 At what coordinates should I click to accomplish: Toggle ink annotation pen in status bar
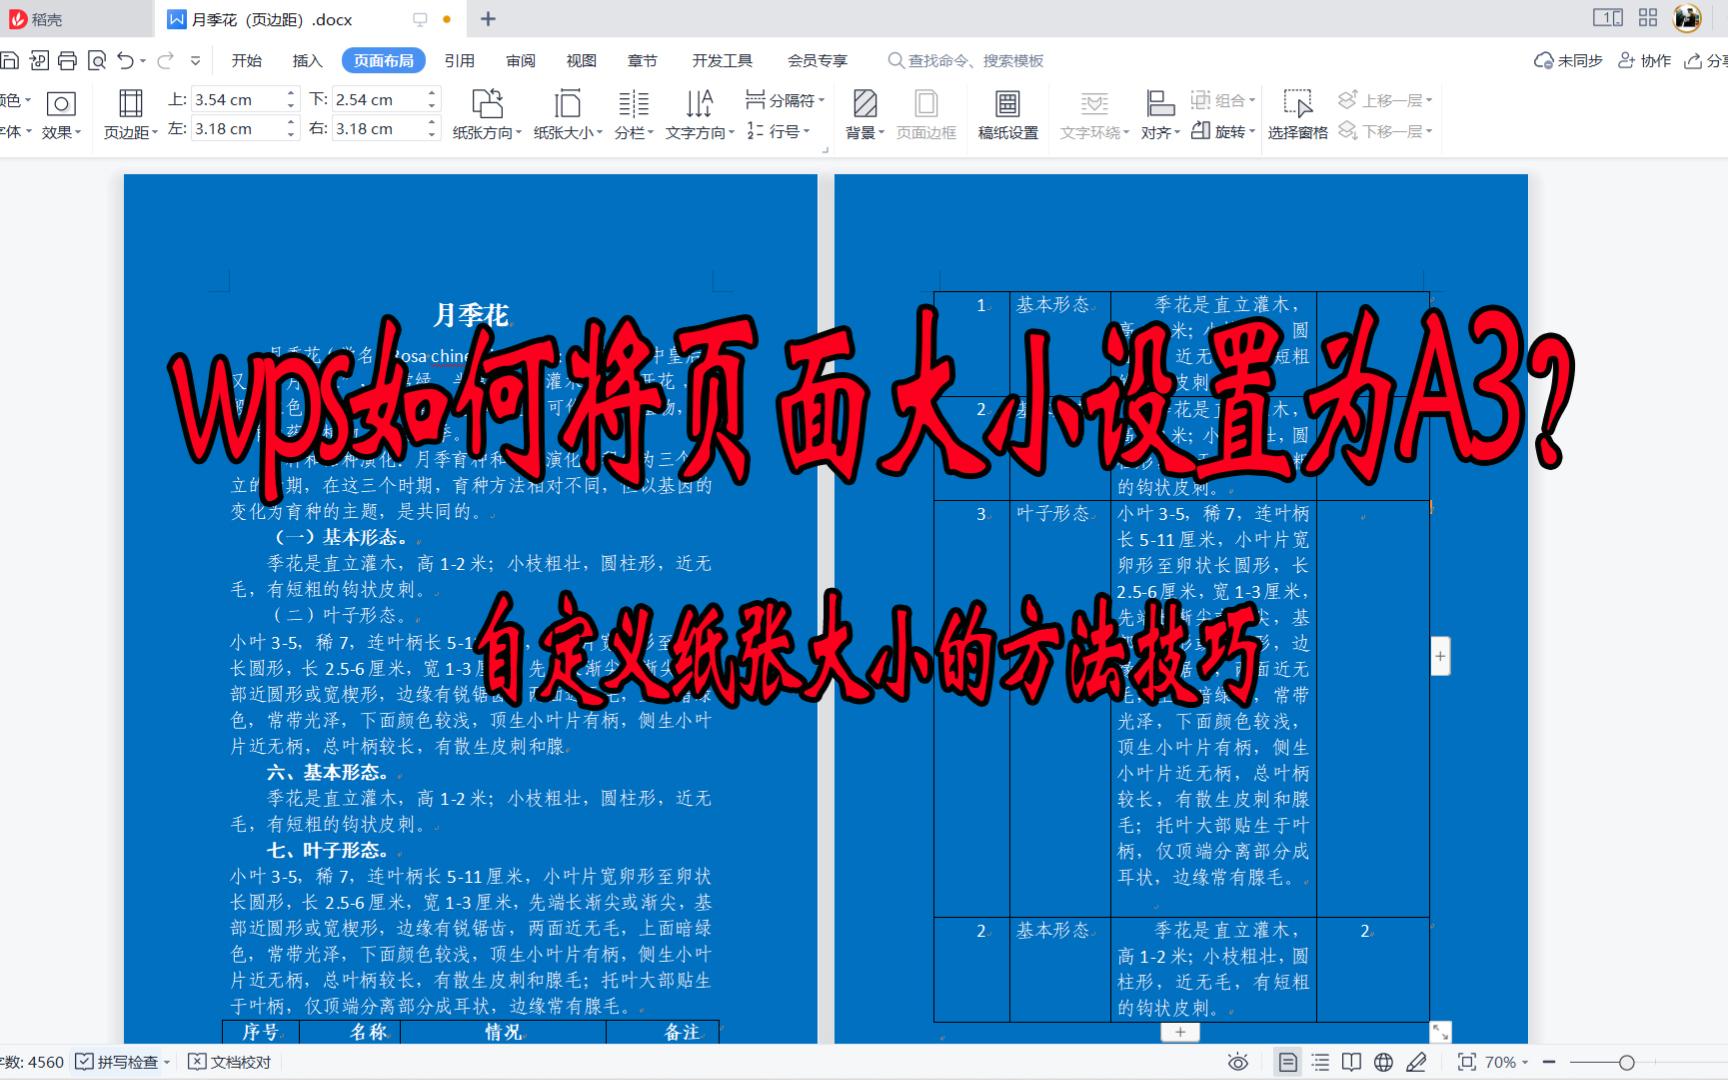tap(1419, 1062)
